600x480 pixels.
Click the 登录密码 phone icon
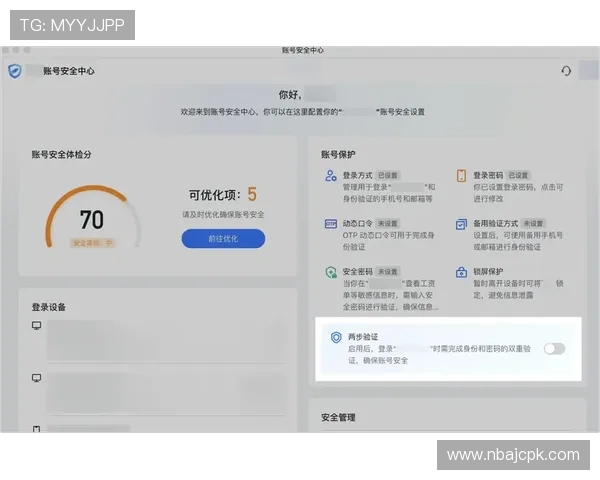click(461, 176)
